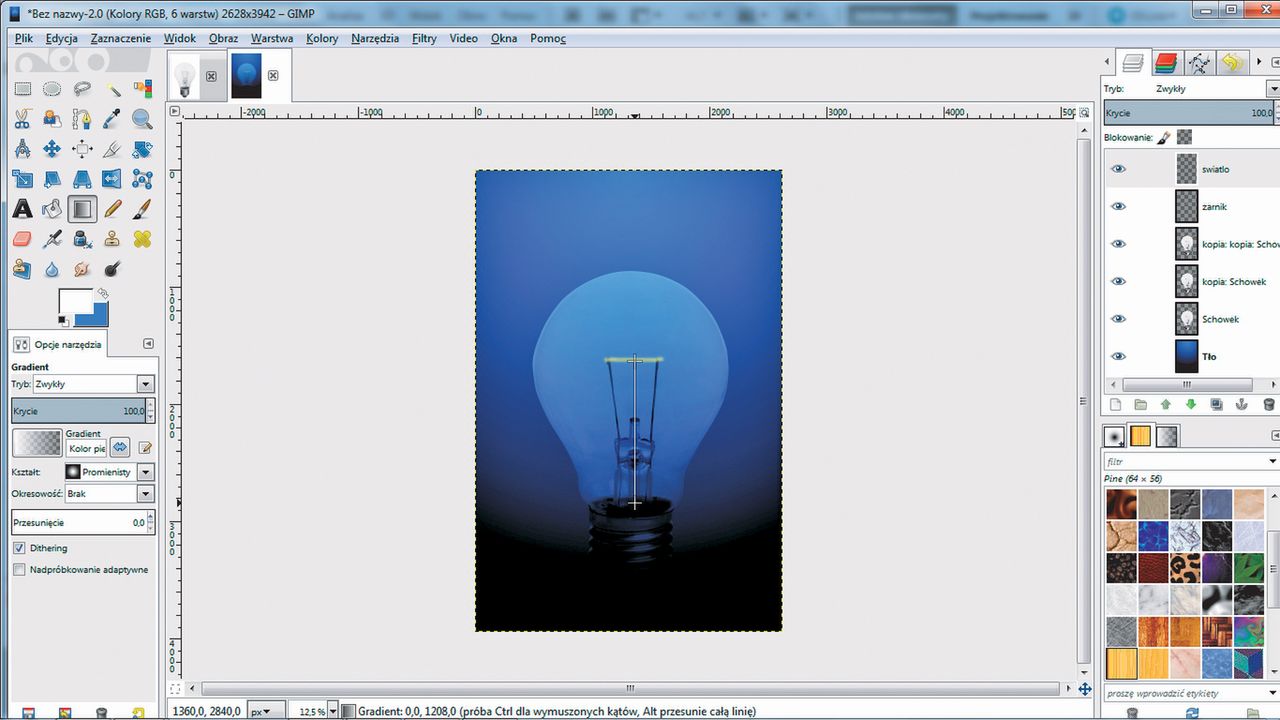
Task: Select the Clone stamp tool
Action: [112, 240]
